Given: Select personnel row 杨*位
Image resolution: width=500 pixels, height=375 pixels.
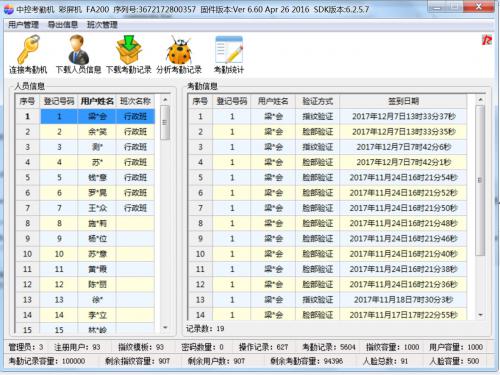Looking at the screenshot, I should point(85,239).
